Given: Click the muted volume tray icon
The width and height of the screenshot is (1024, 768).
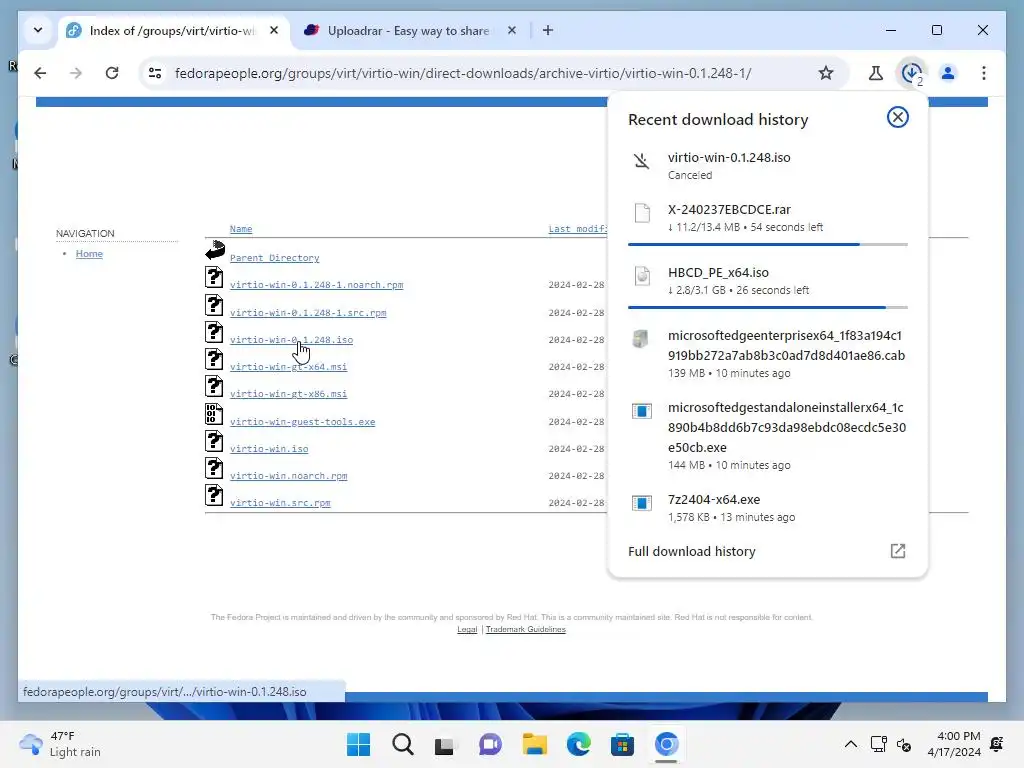Looking at the screenshot, I should [x=904, y=744].
